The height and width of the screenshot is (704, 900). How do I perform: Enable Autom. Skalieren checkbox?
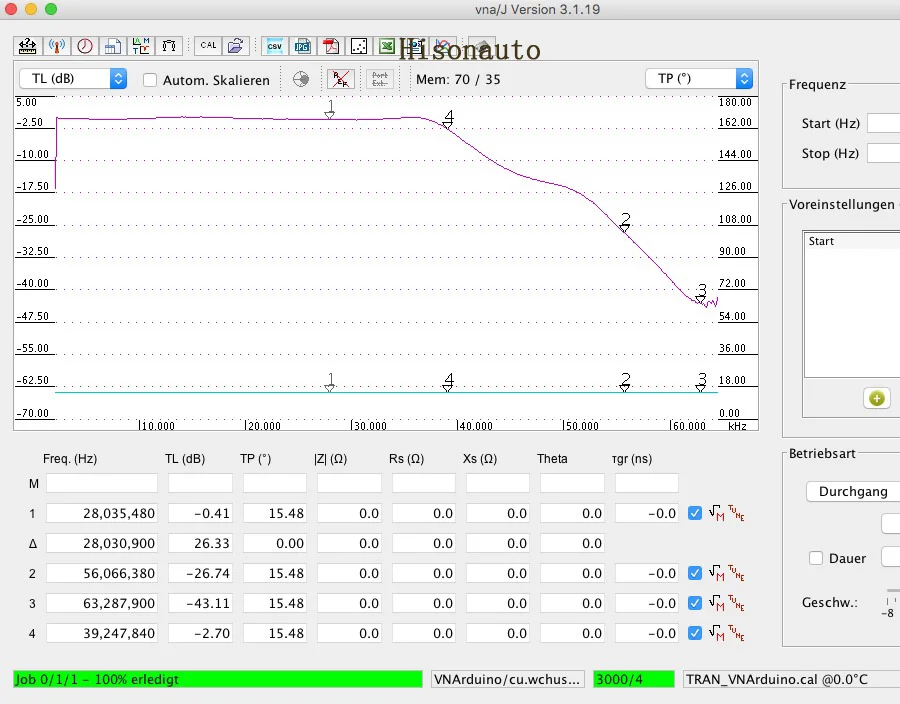[150, 80]
